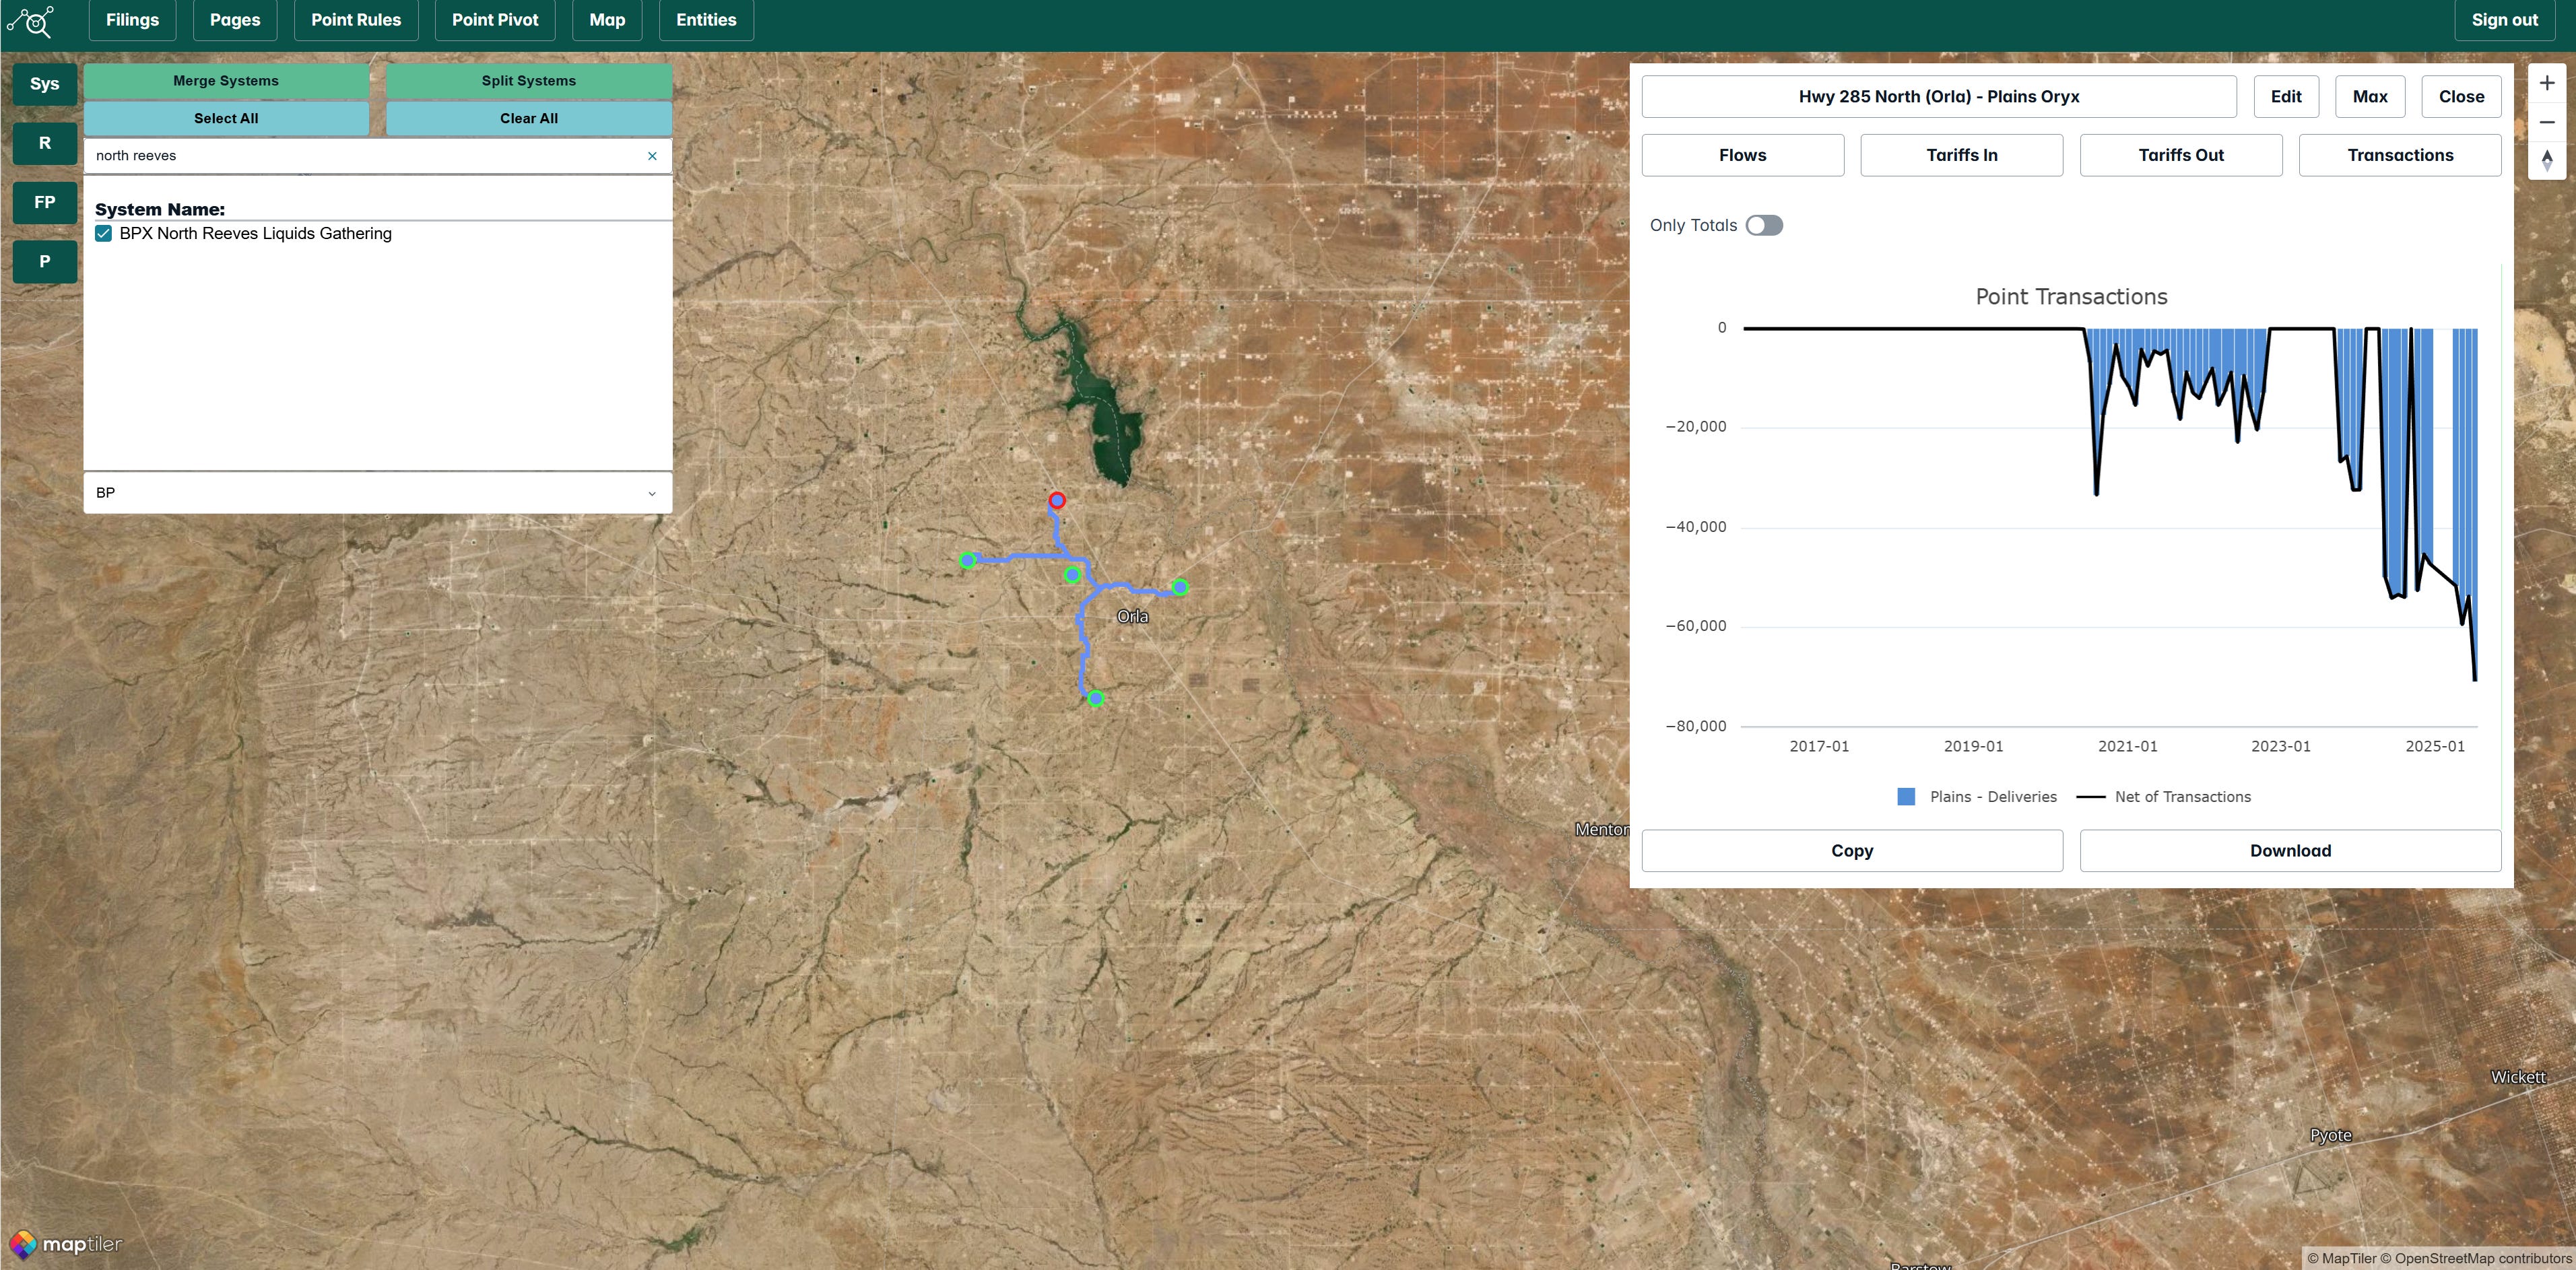The height and width of the screenshot is (1270, 2576).
Task: Open the Filings page
Action: [132, 20]
